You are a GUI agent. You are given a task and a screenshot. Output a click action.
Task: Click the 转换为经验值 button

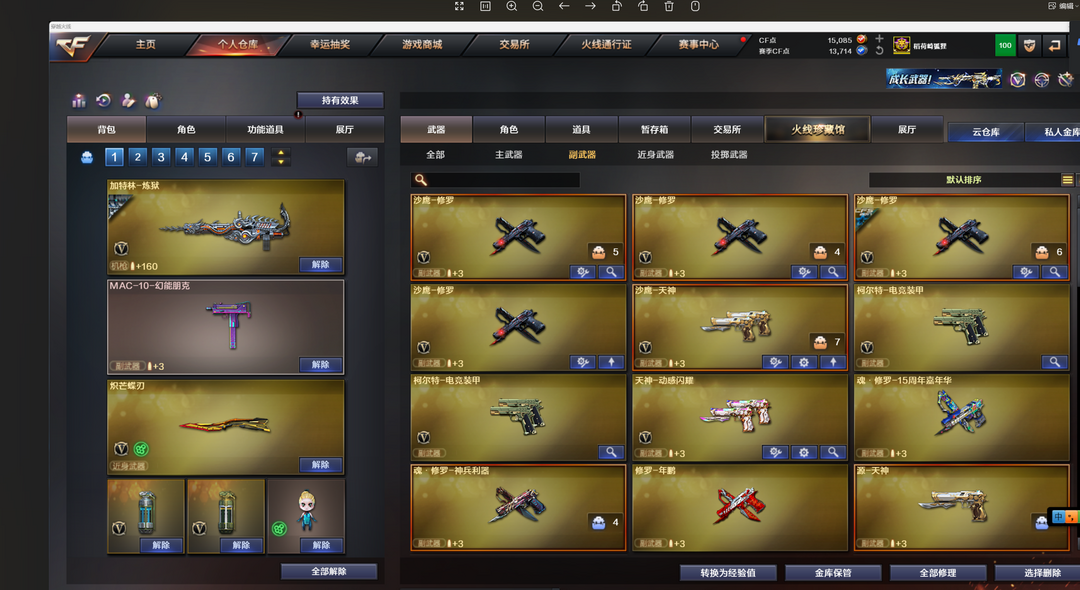(728, 573)
